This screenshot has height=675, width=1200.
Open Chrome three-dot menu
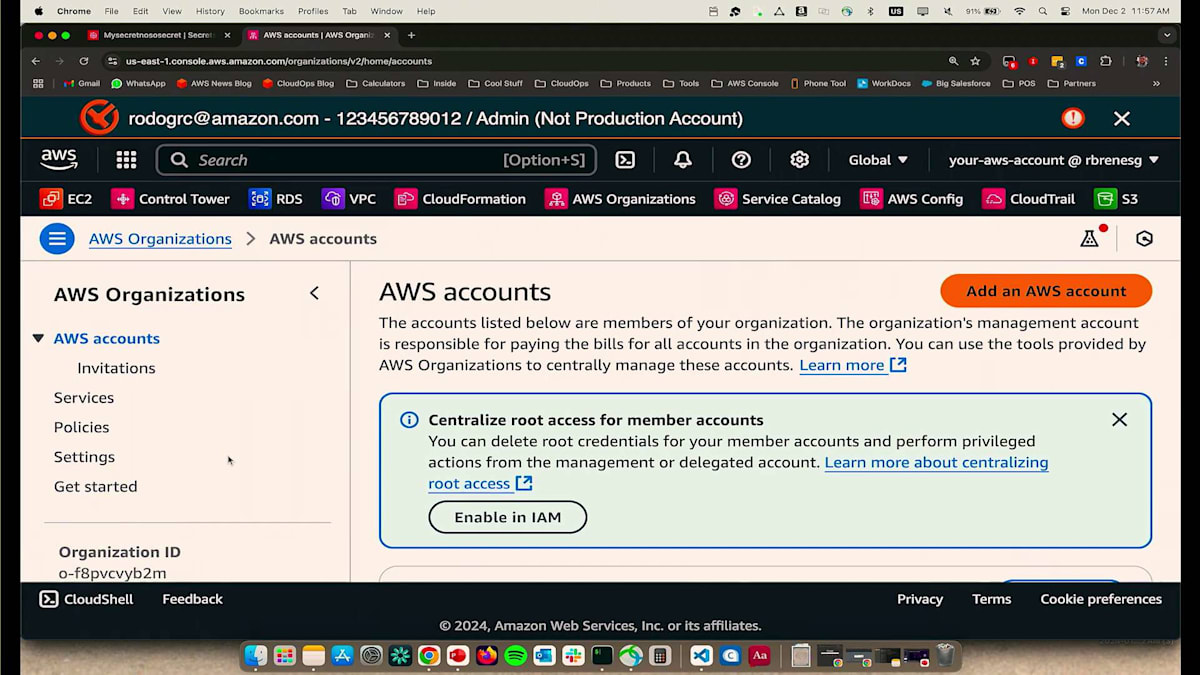coord(1167,61)
